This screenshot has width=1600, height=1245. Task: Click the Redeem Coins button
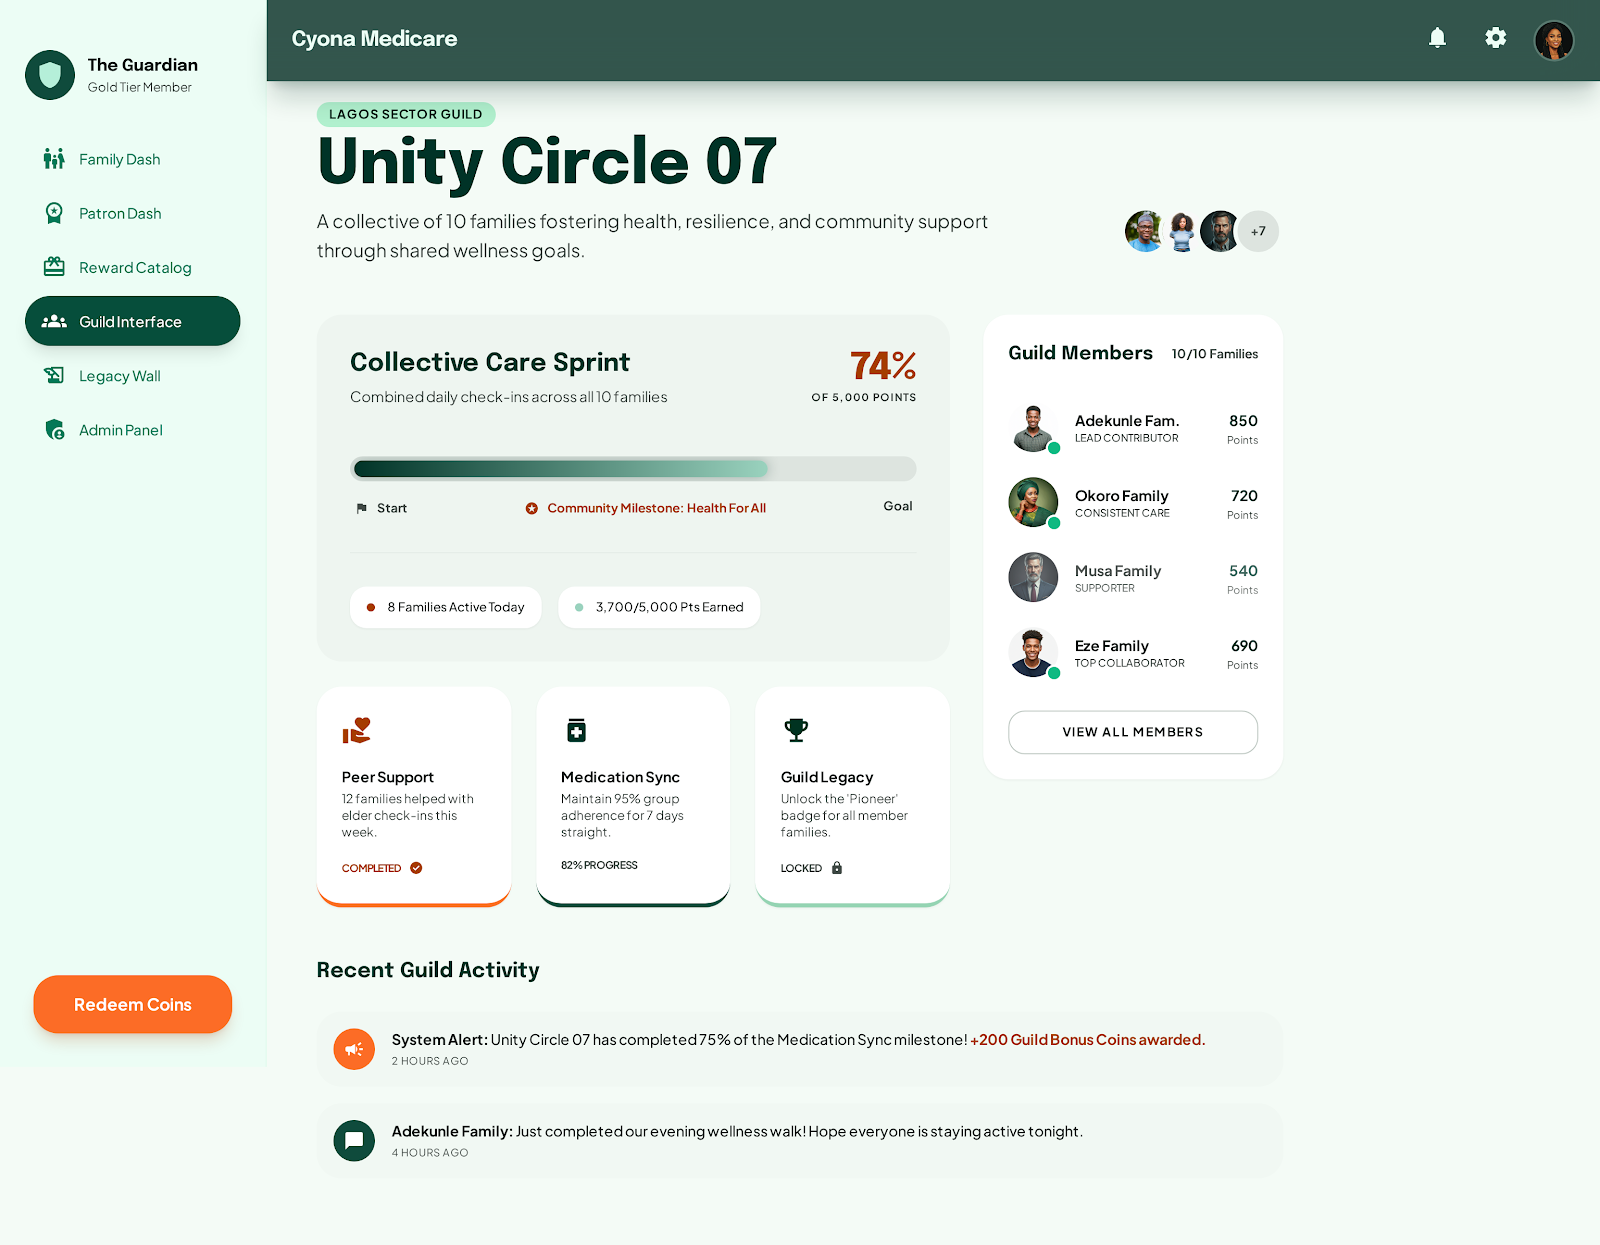point(133,1004)
